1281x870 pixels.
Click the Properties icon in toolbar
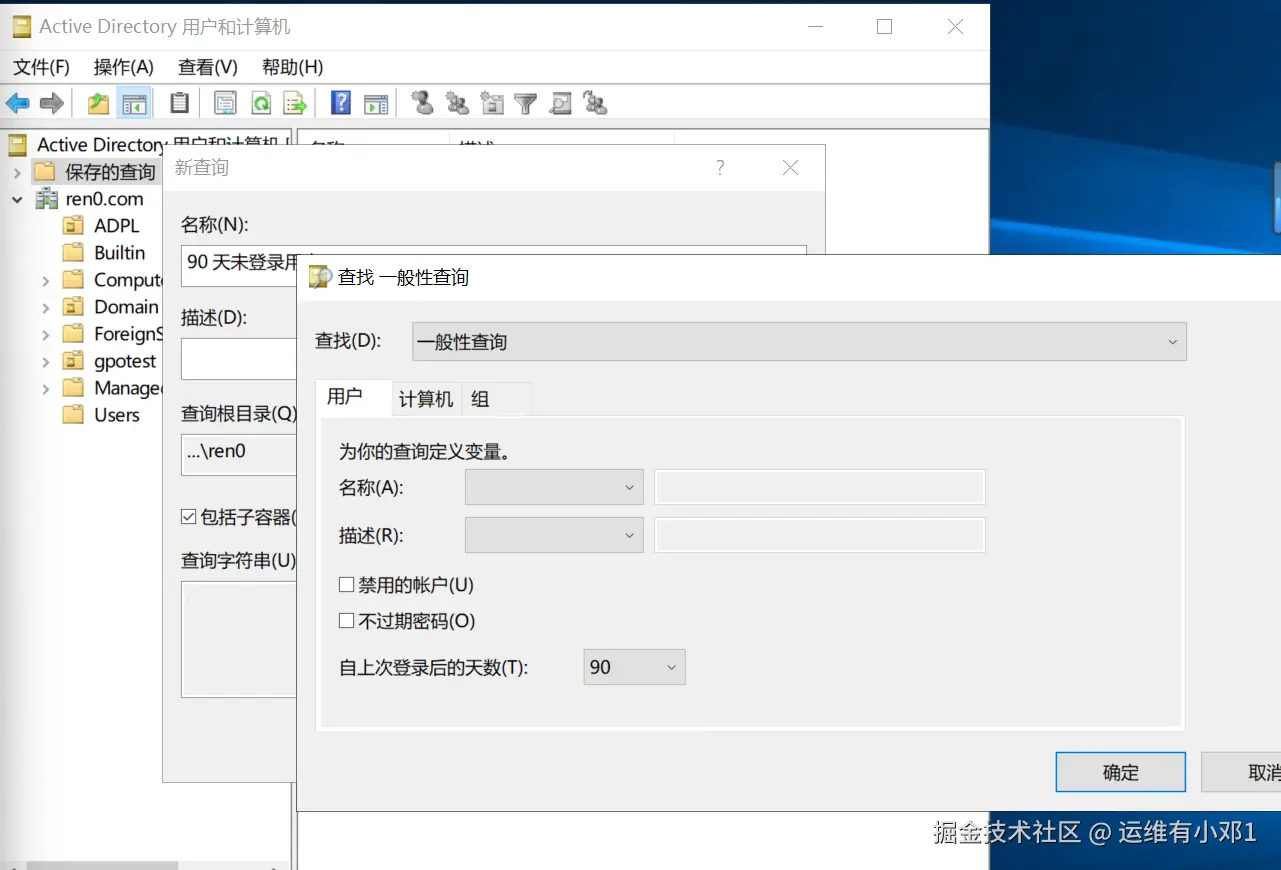[x=226, y=103]
